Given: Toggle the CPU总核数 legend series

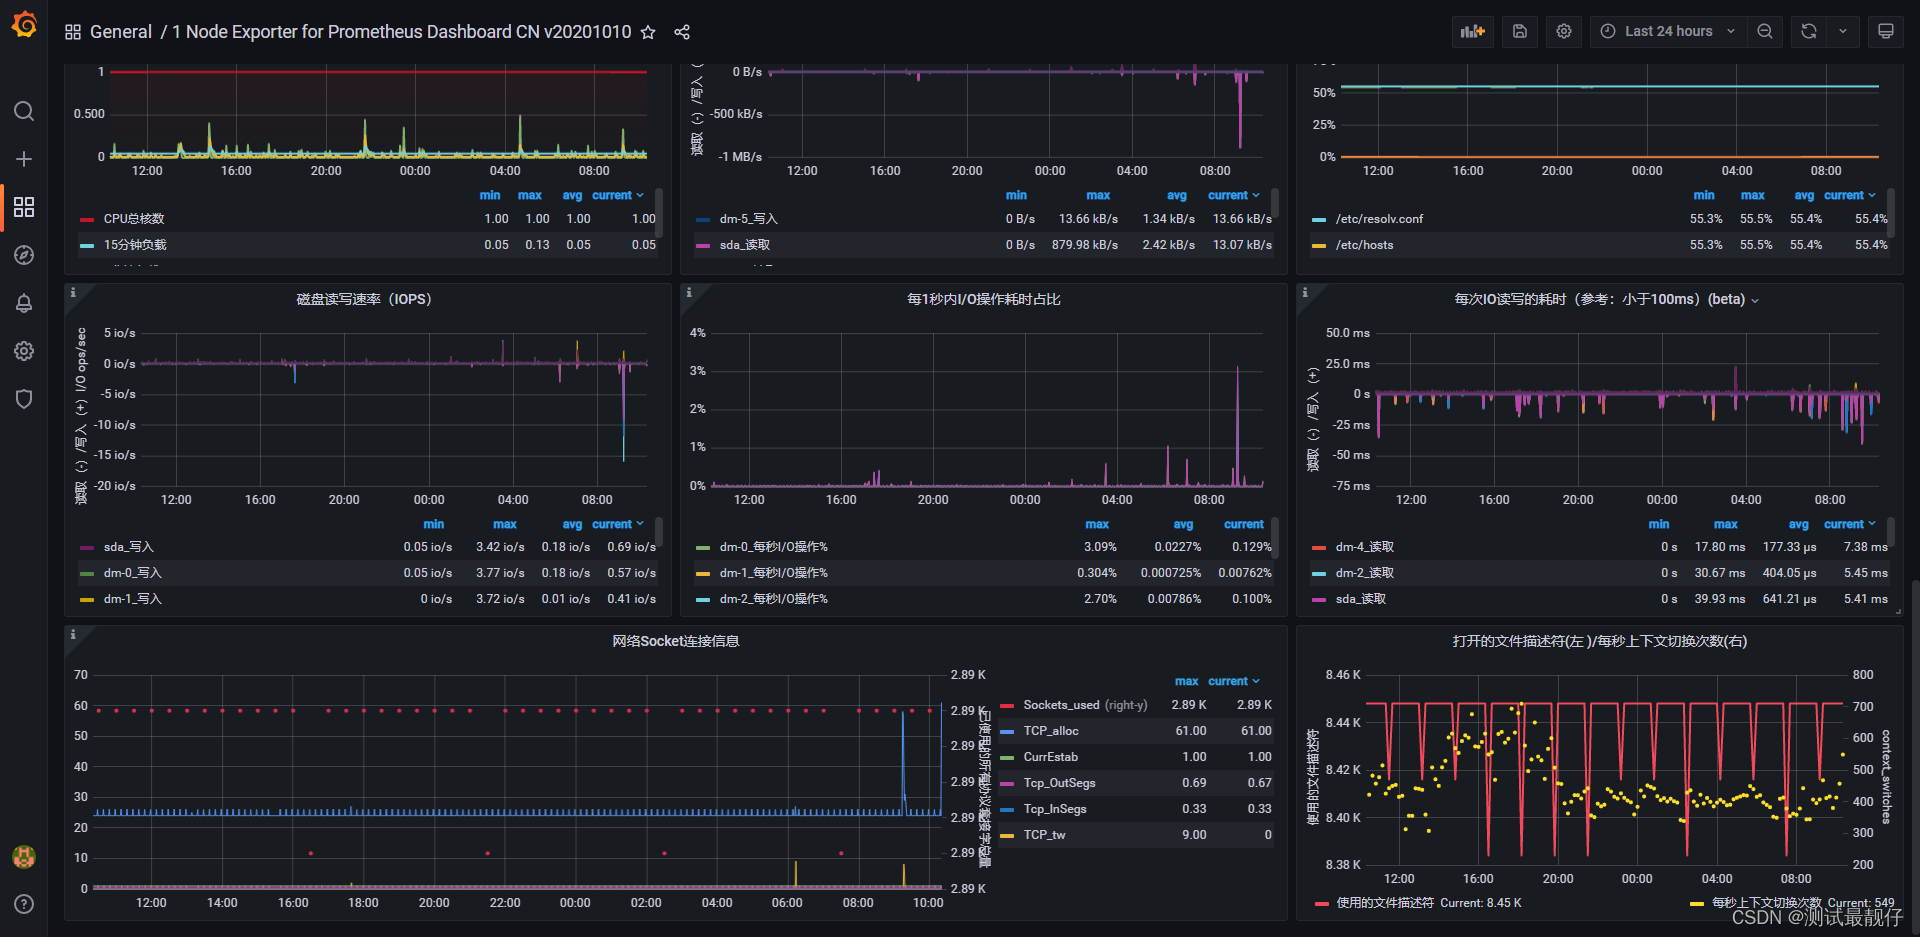Looking at the screenshot, I should 134,219.
